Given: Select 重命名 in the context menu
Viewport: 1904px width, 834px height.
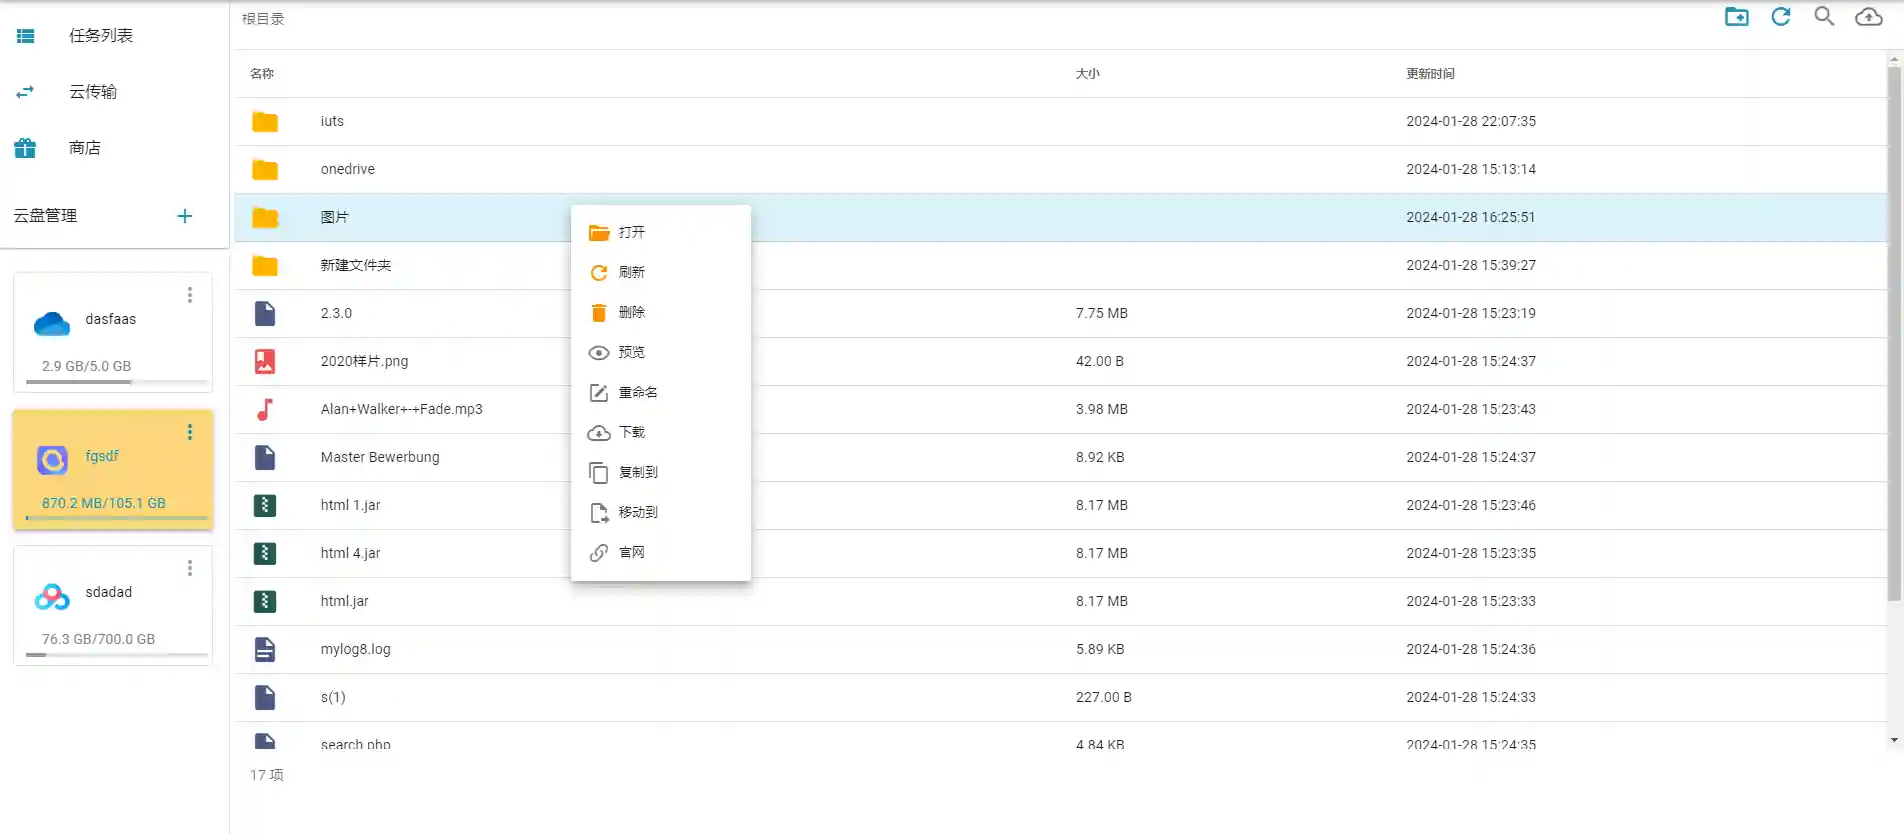Looking at the screenshot, I should [x=637, y=392].
